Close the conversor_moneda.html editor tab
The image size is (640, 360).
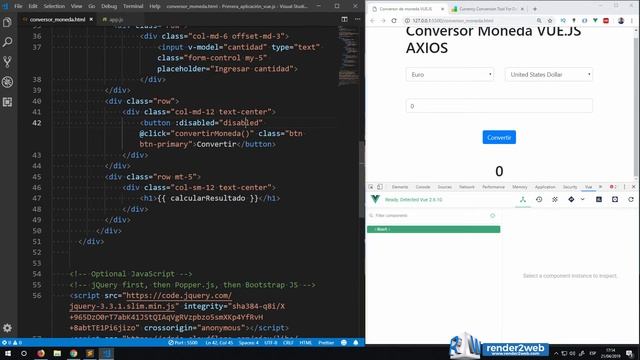91,19
